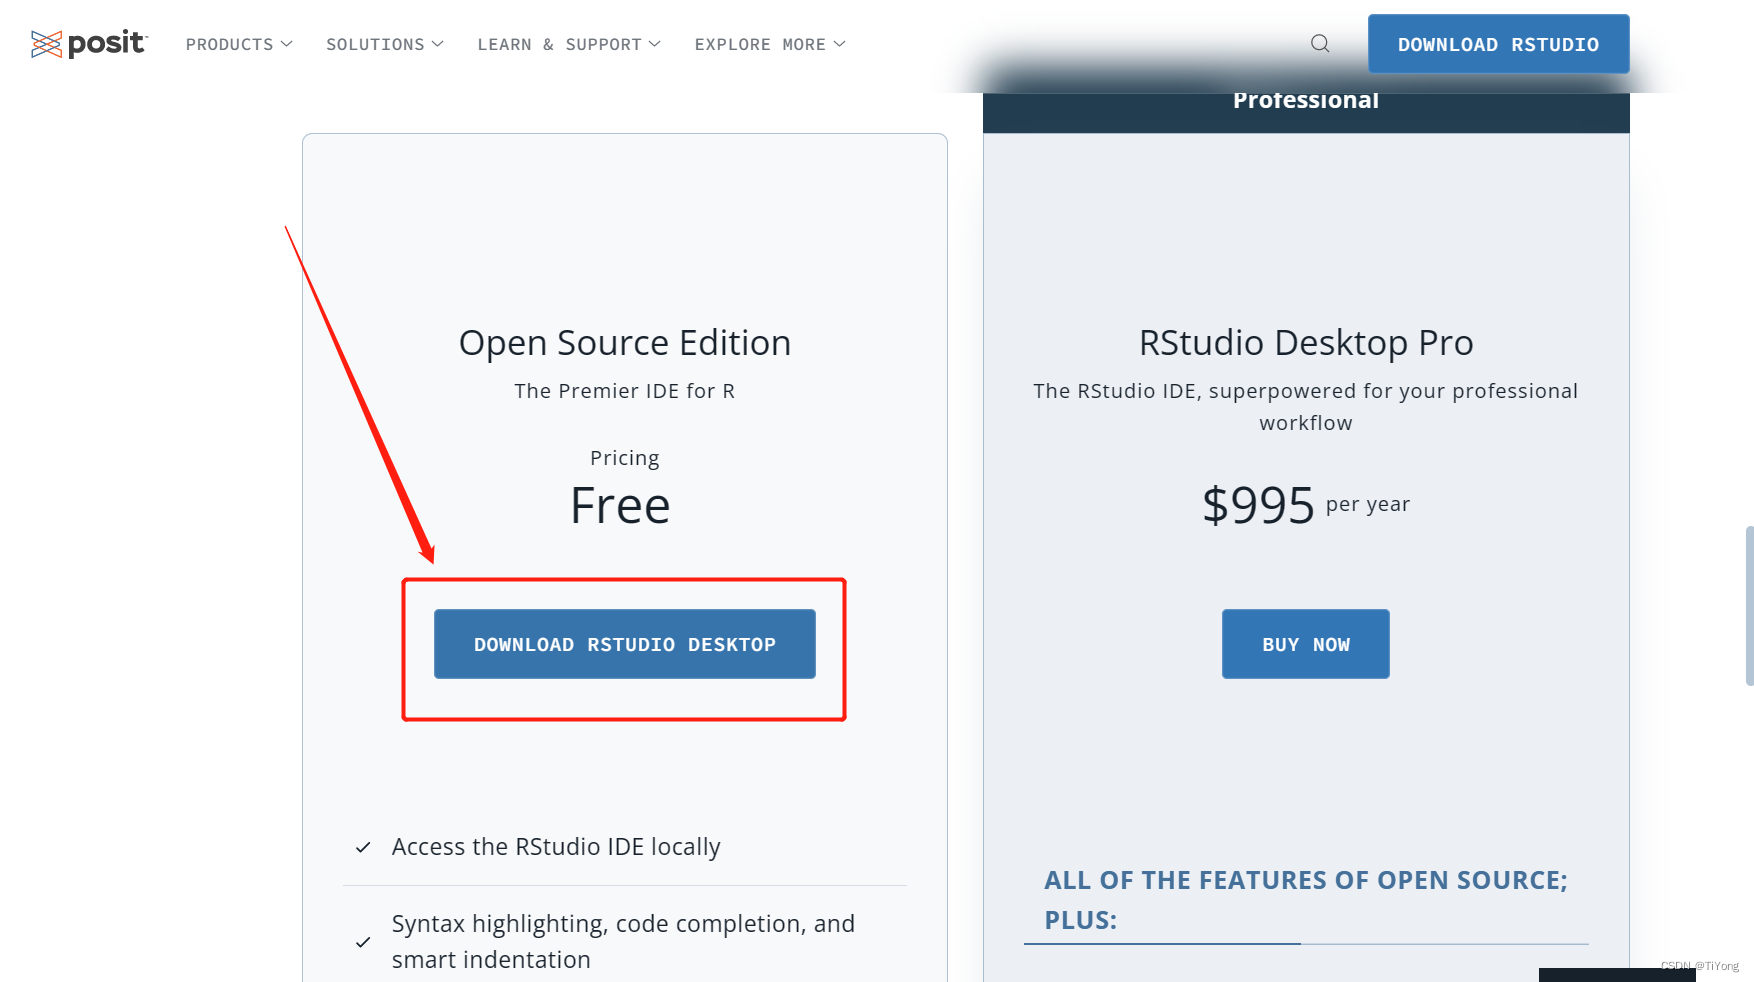Open the Explore More menu
Image resolution: width=1754 pixels, height=982 pixels.
pos(770,44)
